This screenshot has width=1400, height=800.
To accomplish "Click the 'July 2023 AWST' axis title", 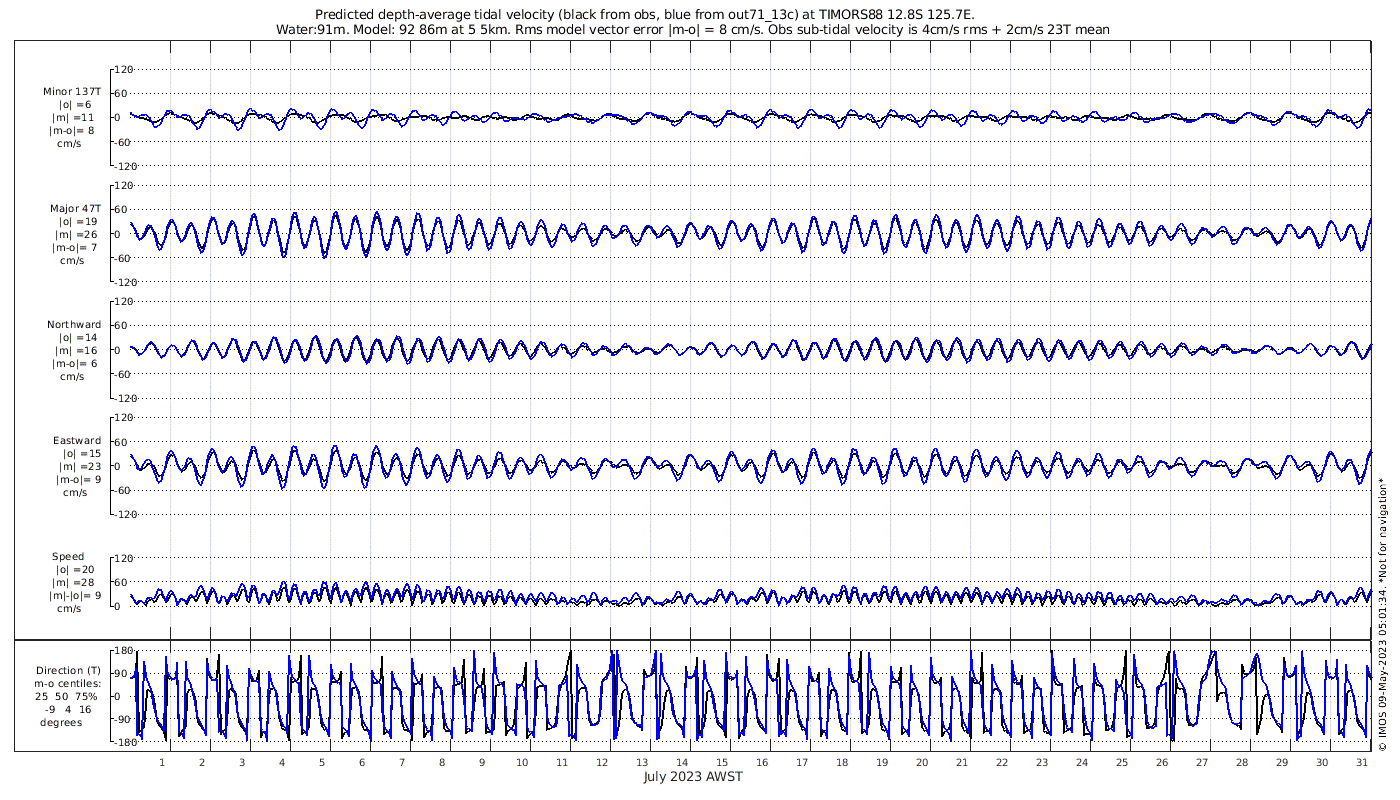I will tap(693, 777).
